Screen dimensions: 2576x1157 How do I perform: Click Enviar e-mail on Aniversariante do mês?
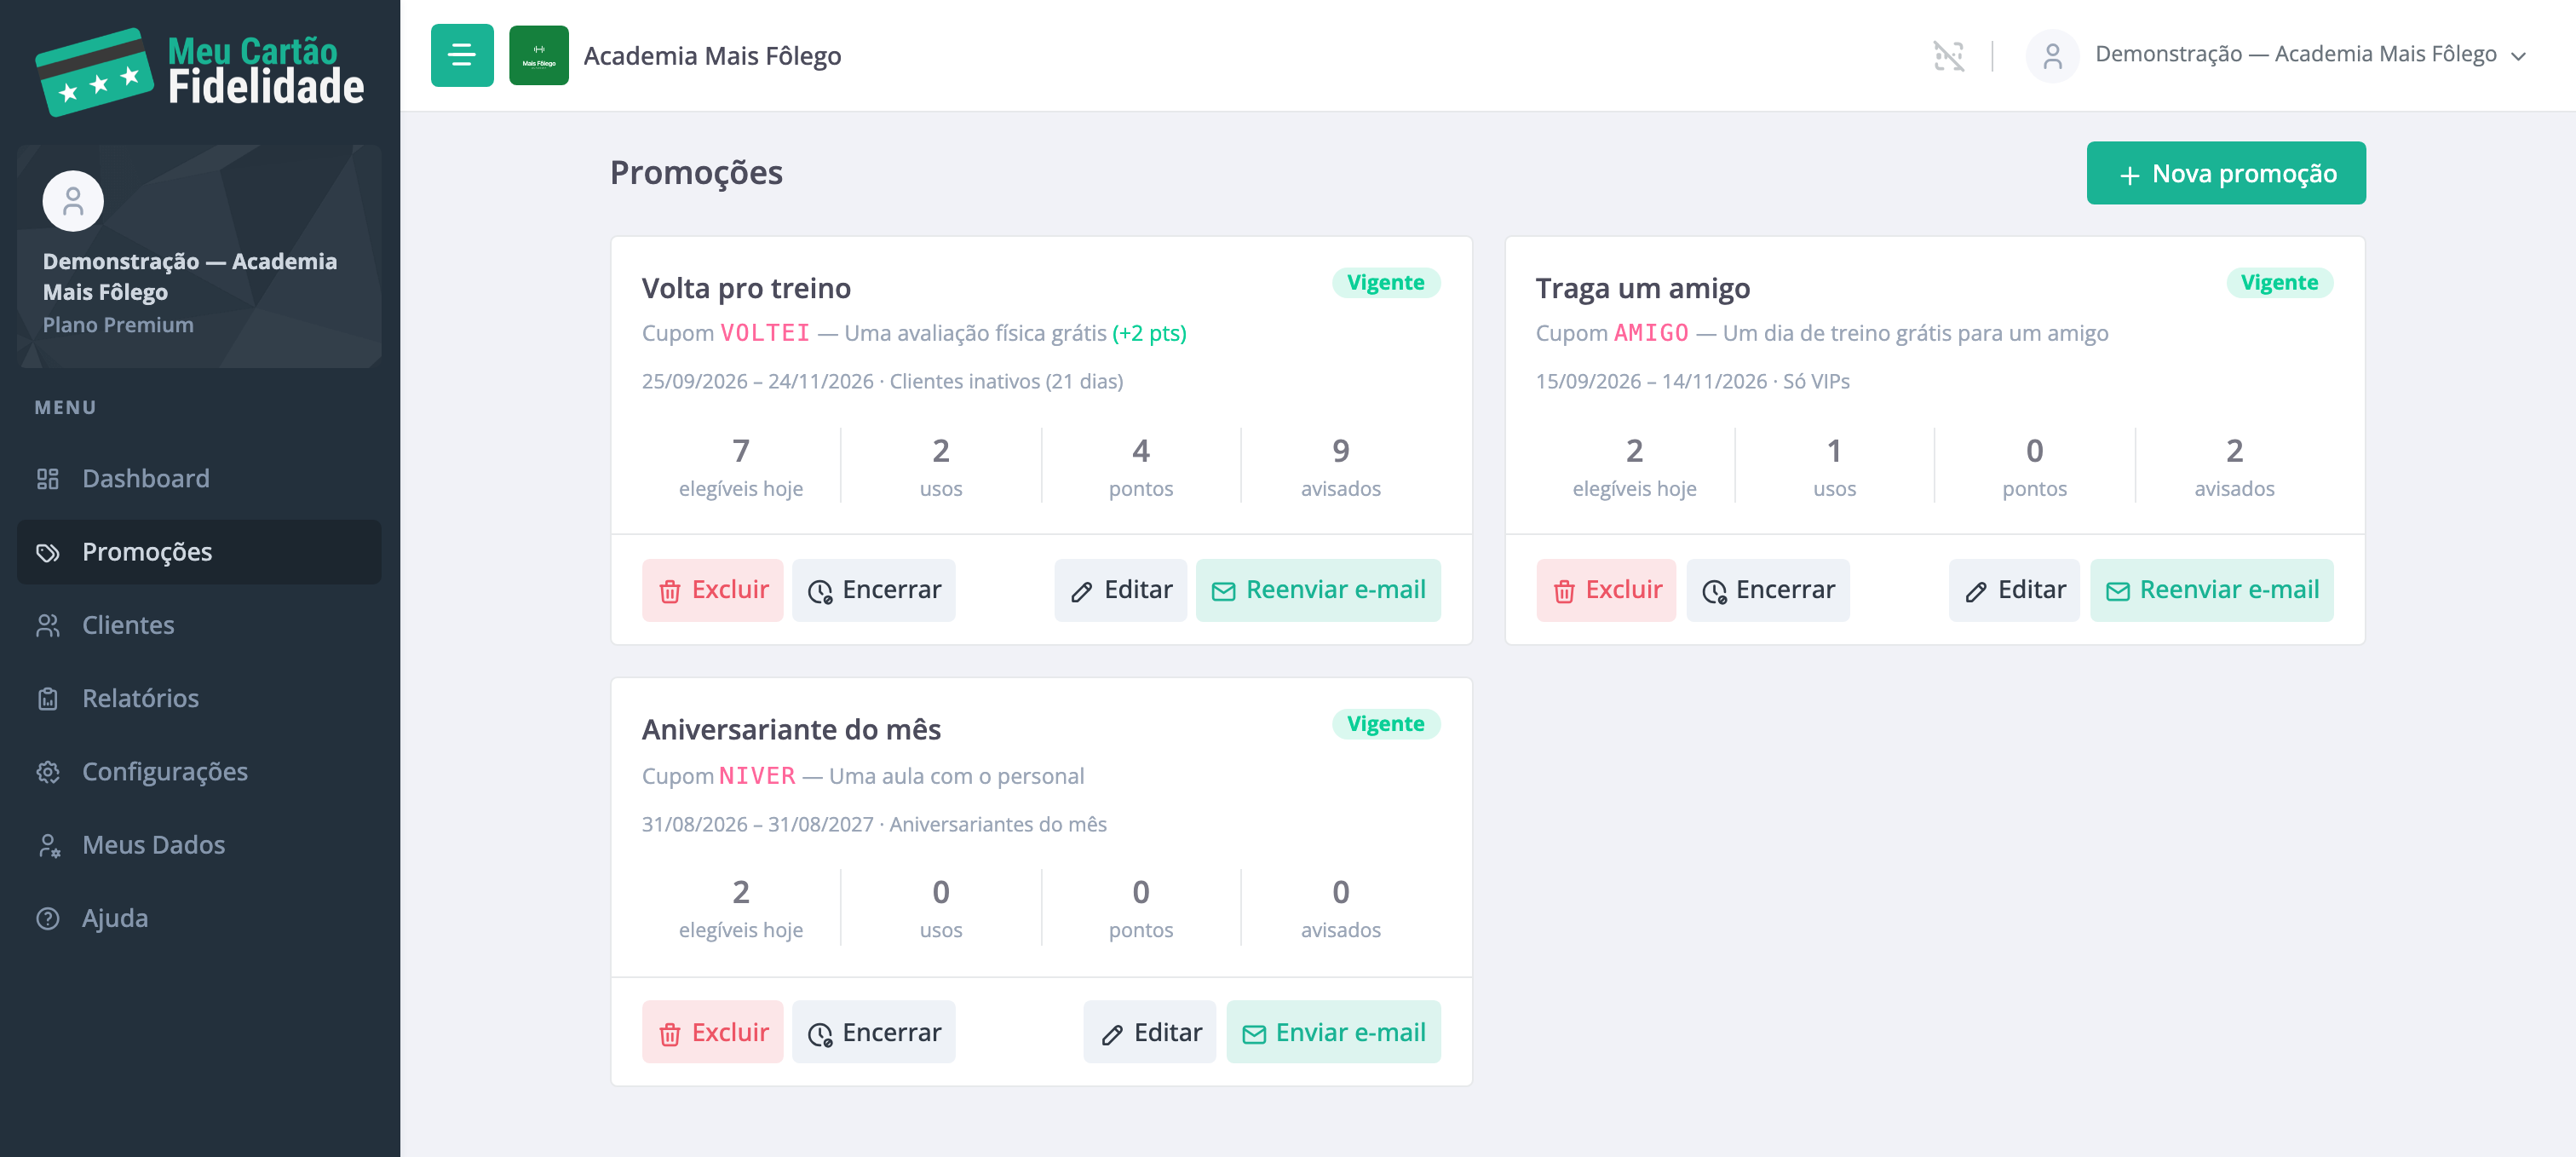pyautogui.click(x=1333, y=1032)
